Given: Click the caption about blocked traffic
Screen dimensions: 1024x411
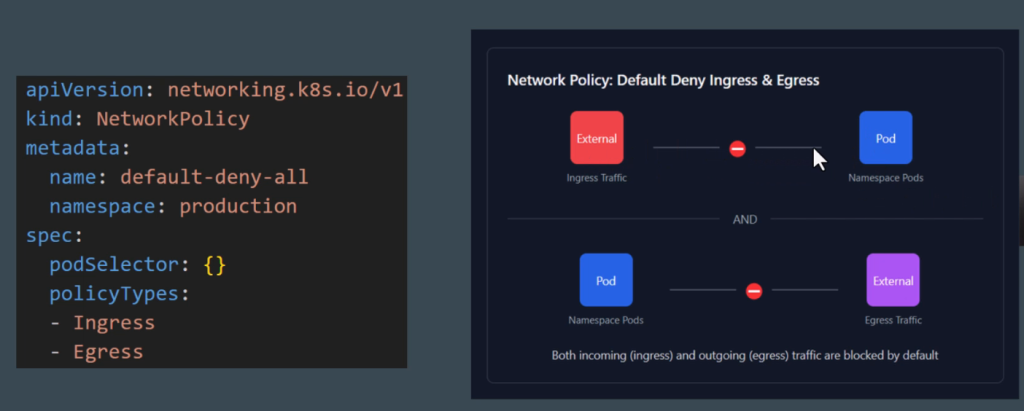Looking at the screenshot, I should tap(745, 355).
